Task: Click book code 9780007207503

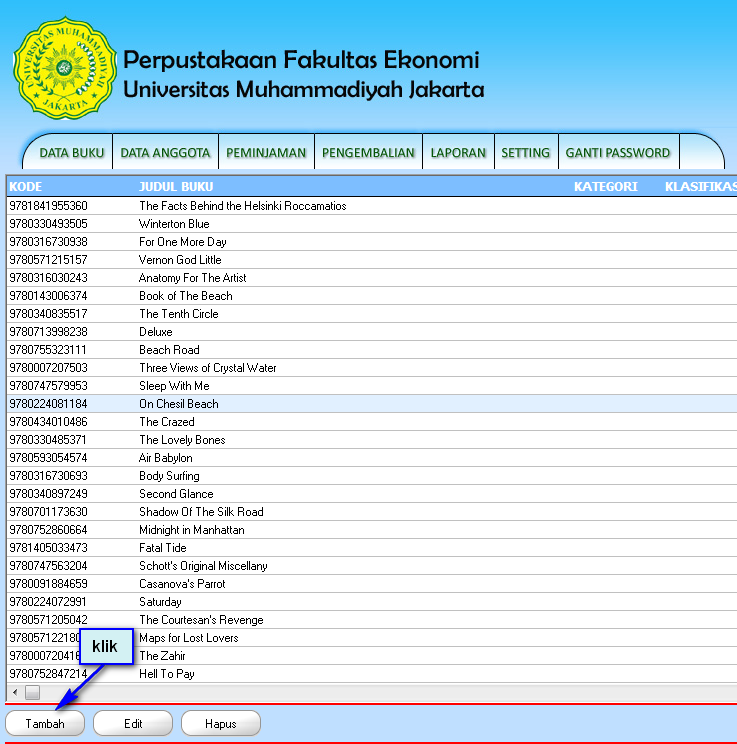Action: coord(48,368)
